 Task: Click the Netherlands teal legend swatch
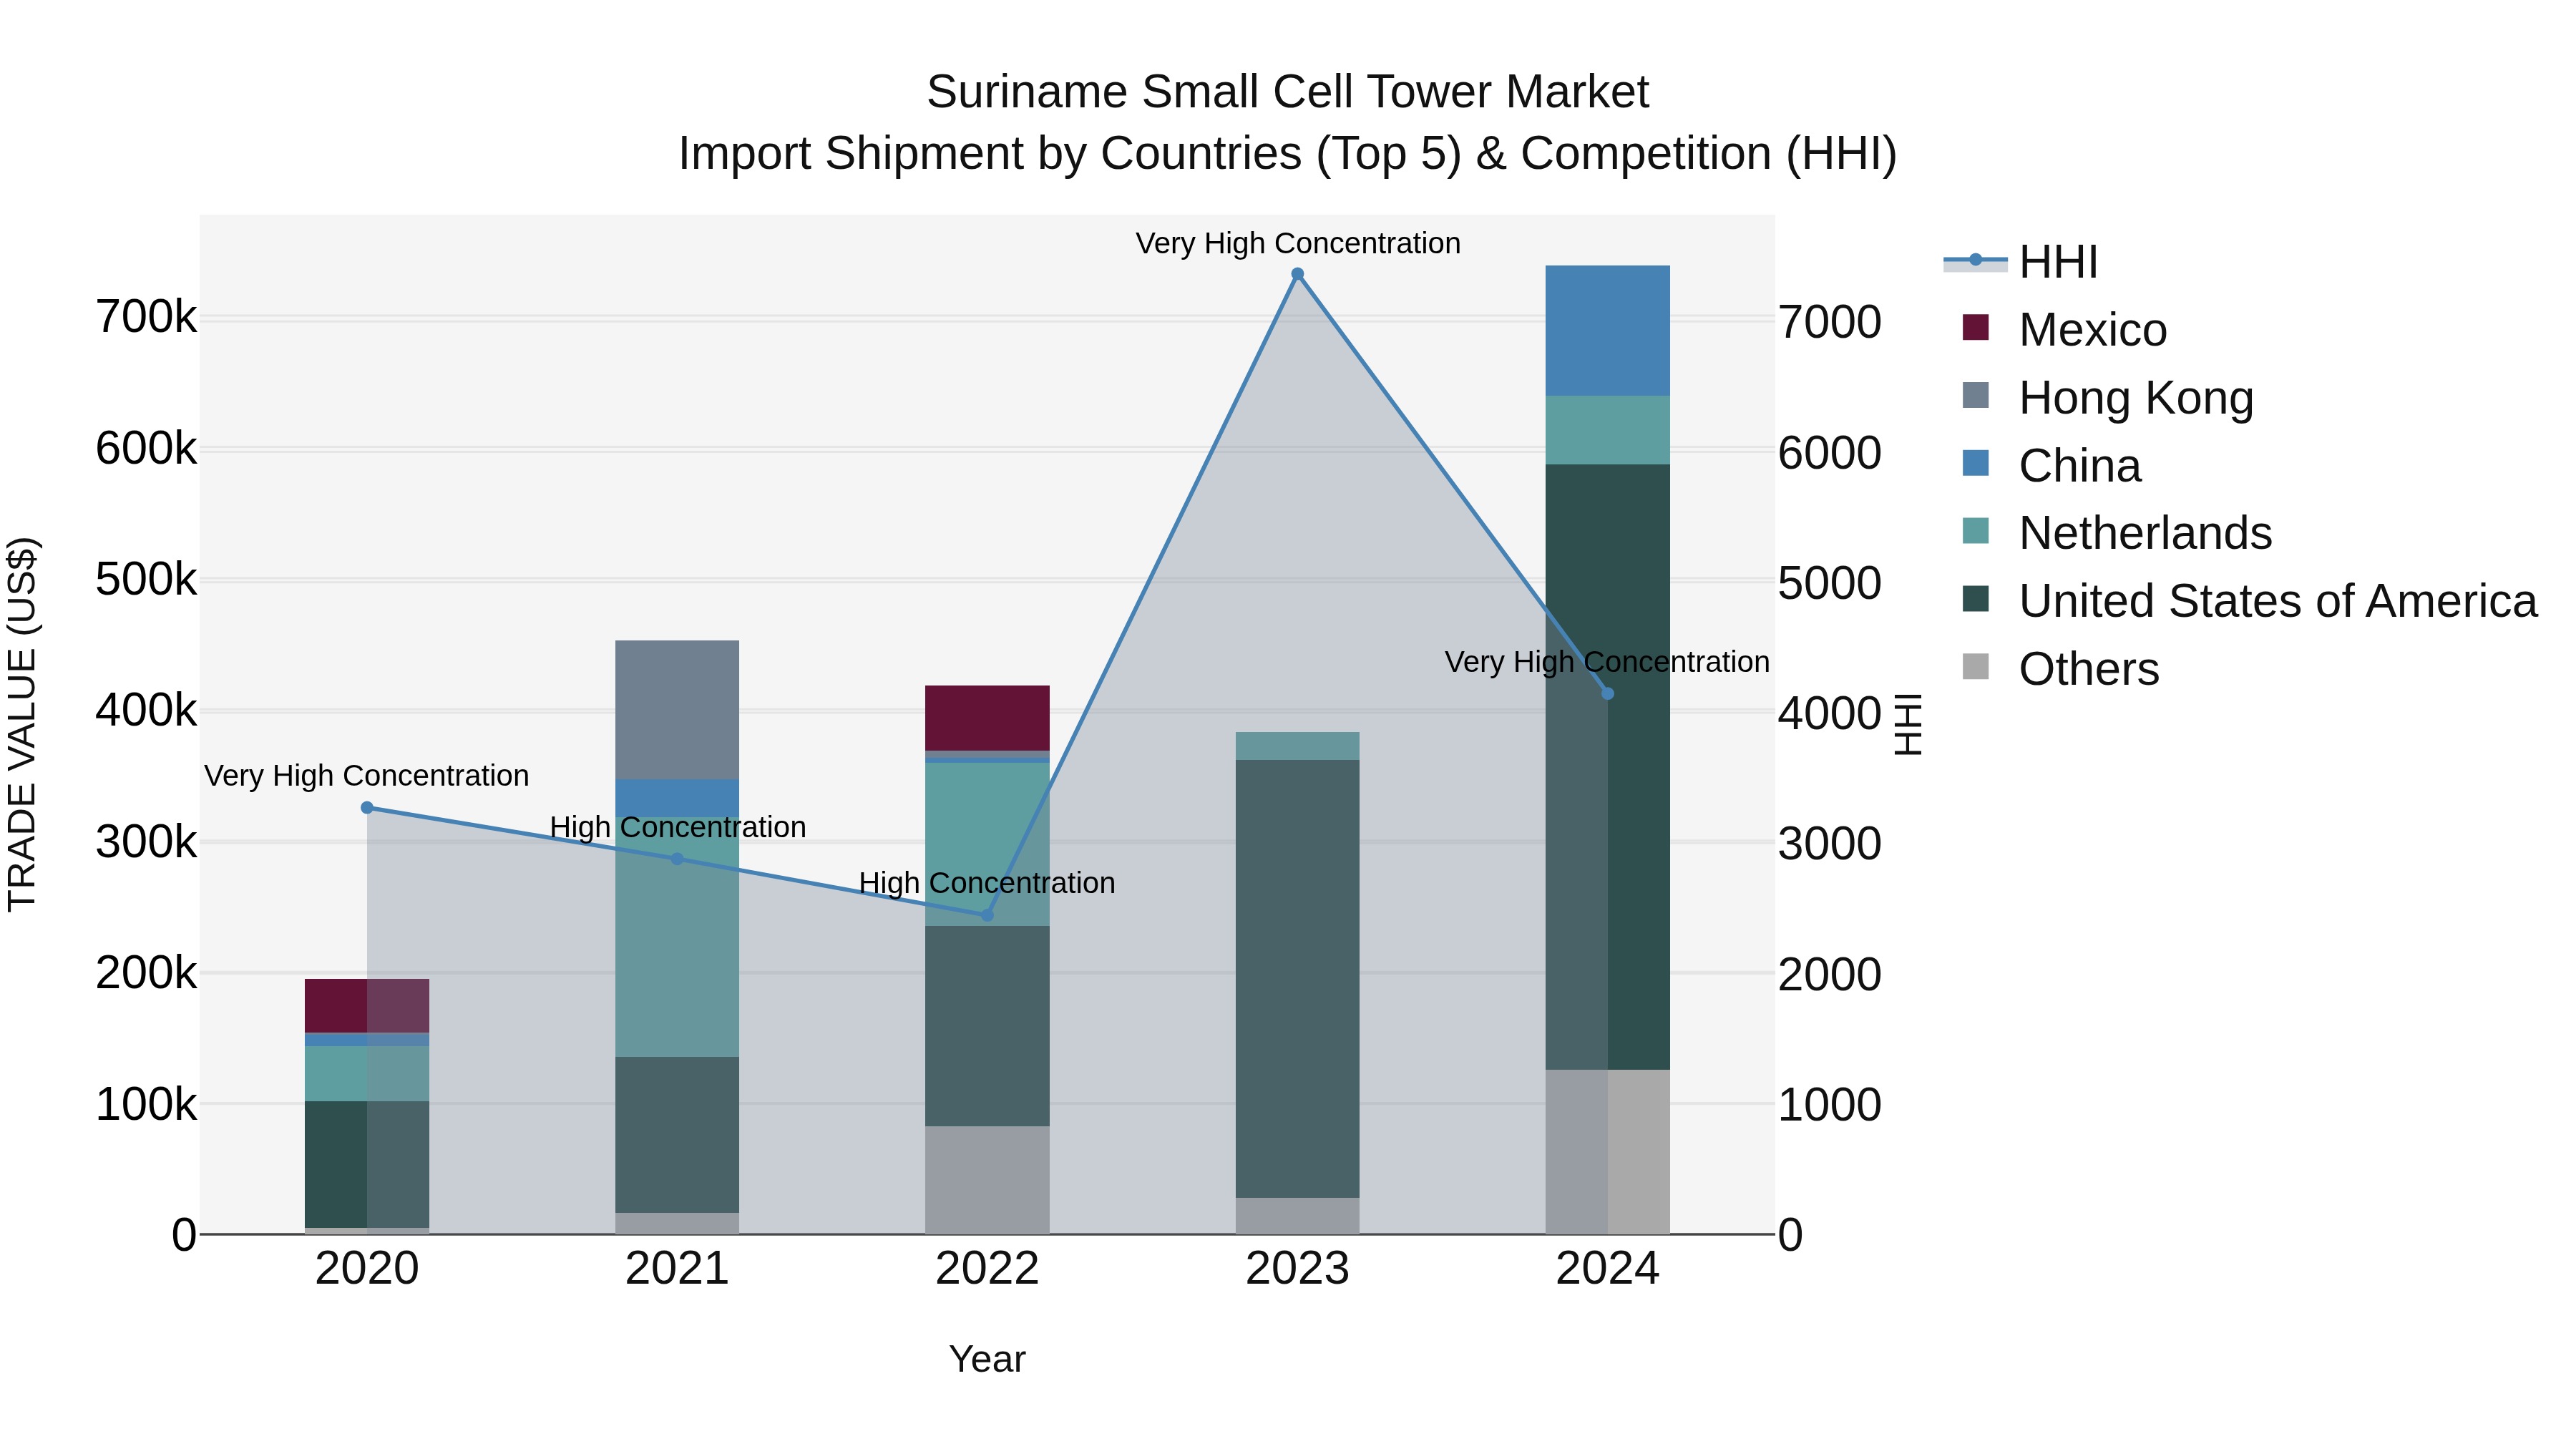coord(1975,531)
